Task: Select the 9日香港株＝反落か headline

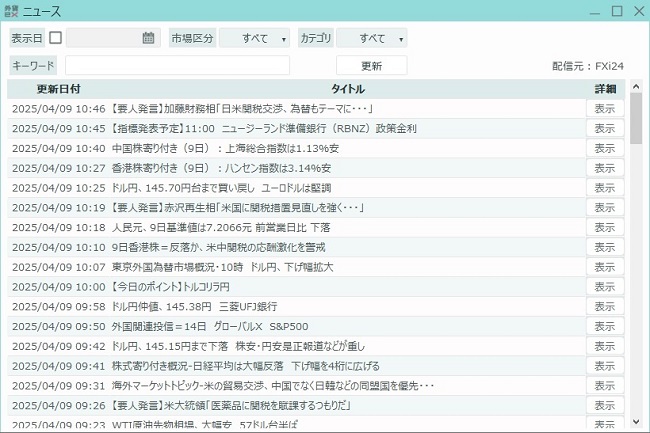Action: (x=218, y=247)
